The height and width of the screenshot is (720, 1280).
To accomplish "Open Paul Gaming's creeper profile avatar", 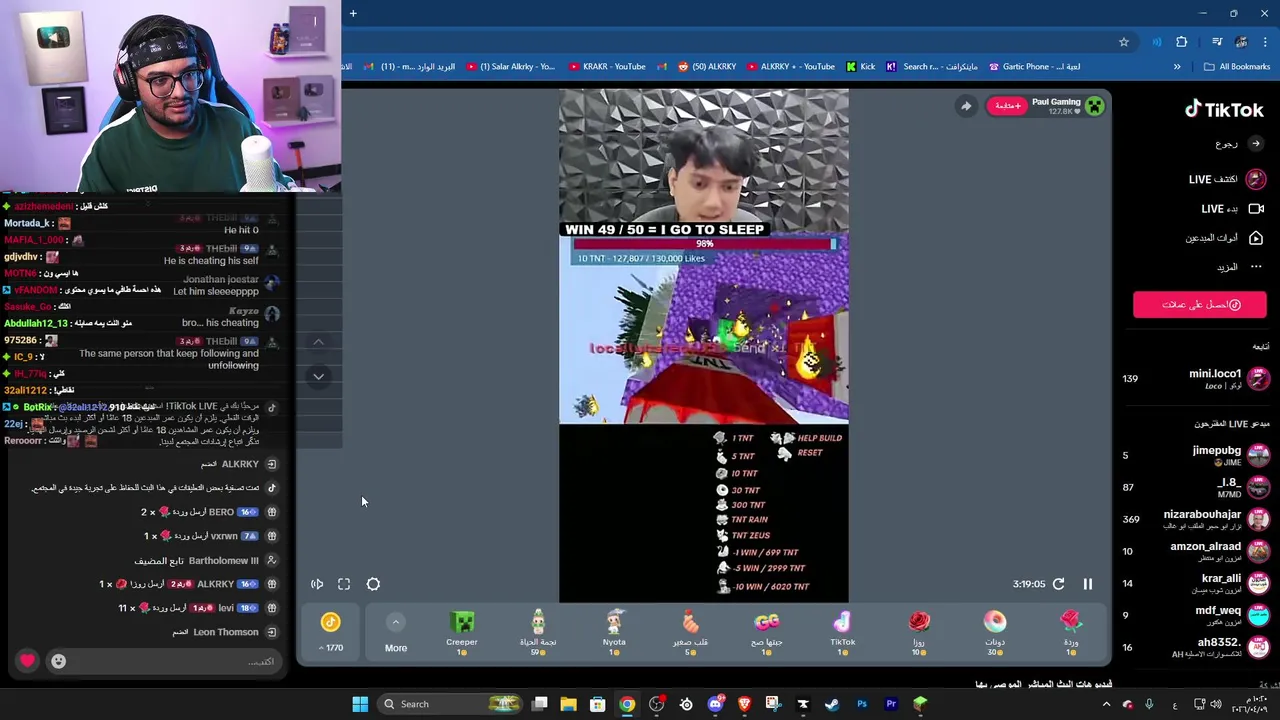I will pyautogui.click(x=1095, y=106).
